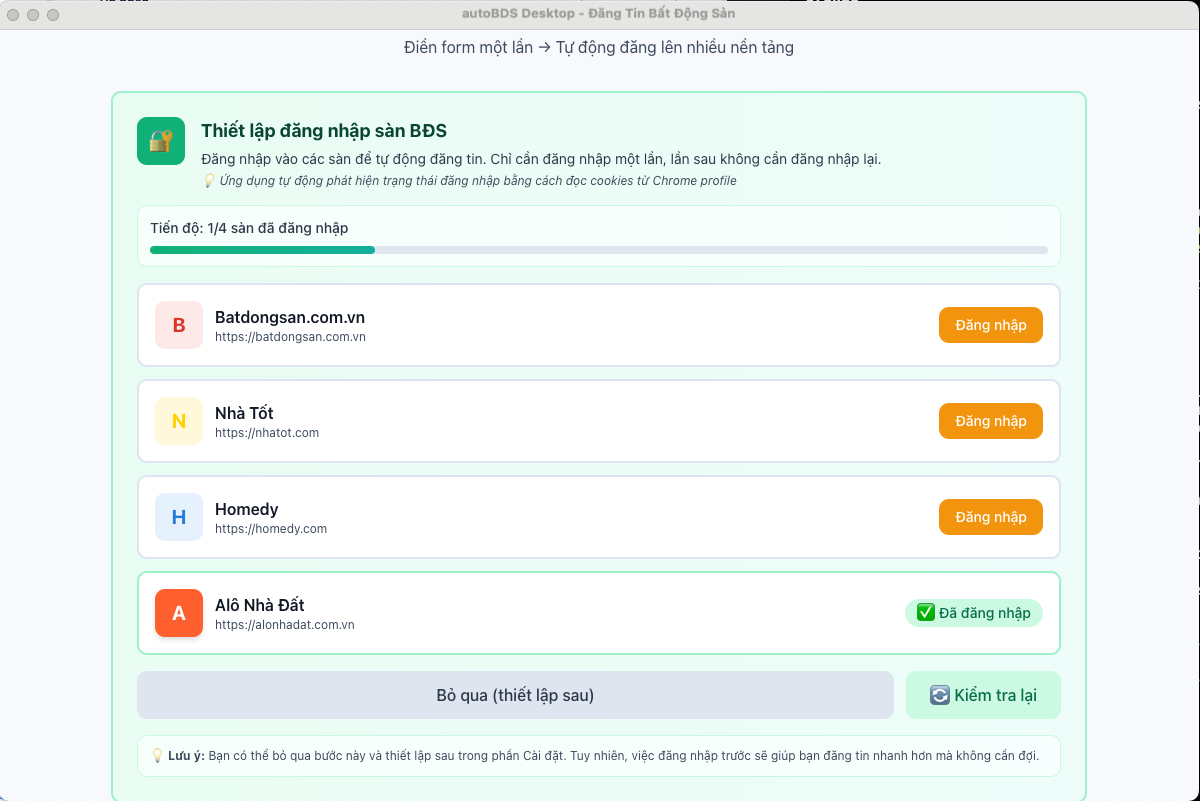This screenshot has height=801, width=1200.
Task: Click the login progress bar
Action: pyautogui.click(x=599, y=250)
